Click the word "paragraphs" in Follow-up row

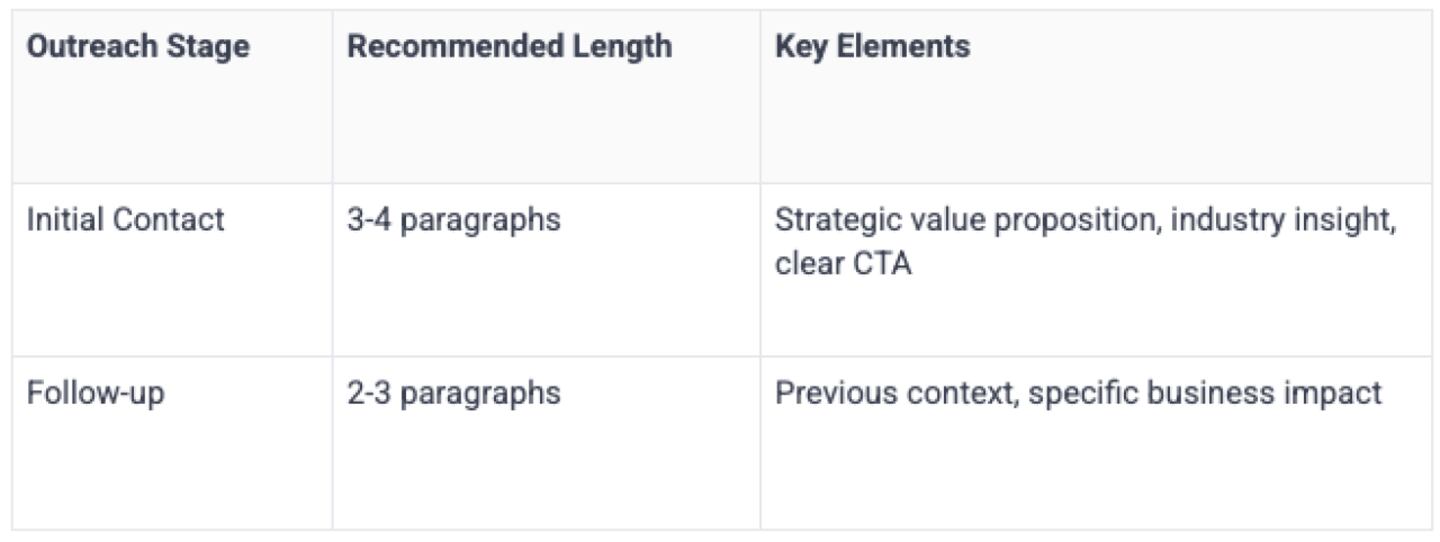(x=480, y=393)
